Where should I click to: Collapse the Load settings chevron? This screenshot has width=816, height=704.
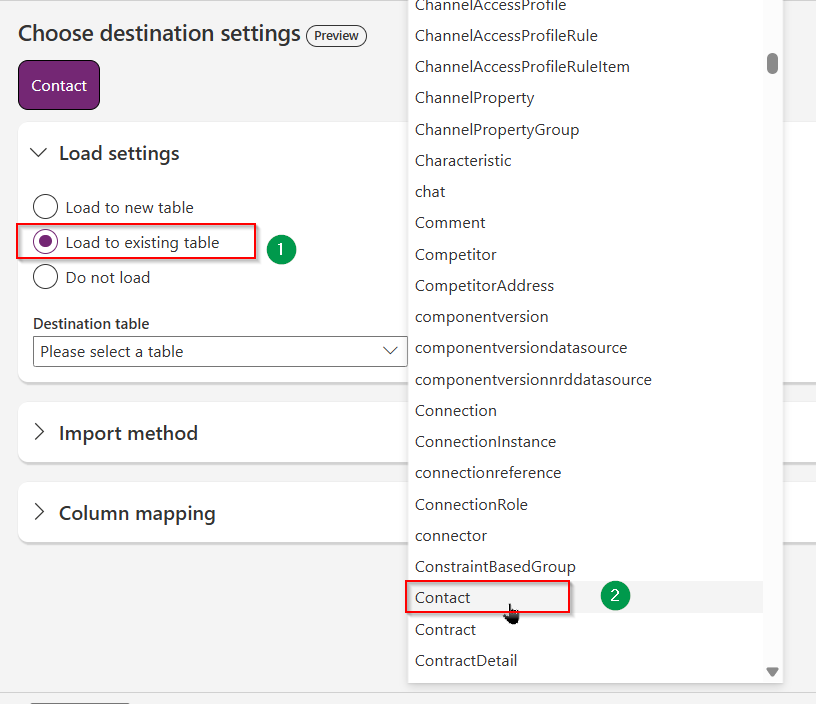click(39, 153)
